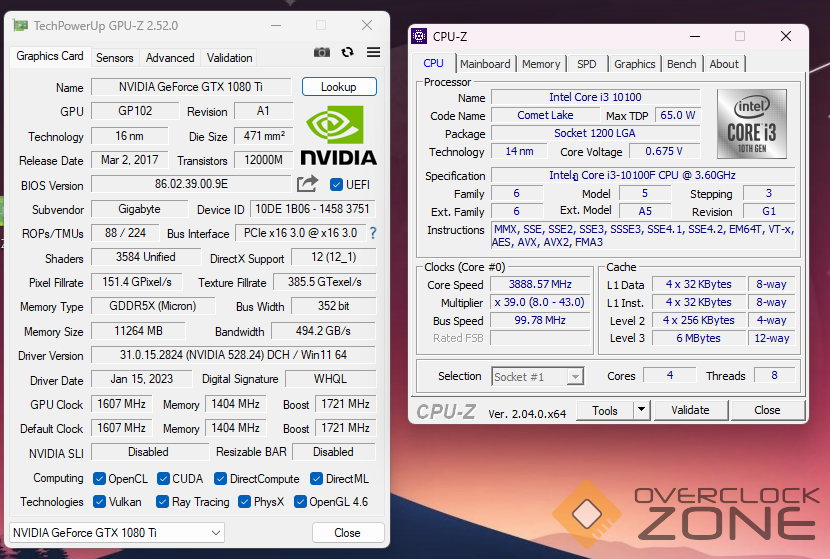
Task: Expand the Tools dropdown arrow
Action: (x=640, y=410)
